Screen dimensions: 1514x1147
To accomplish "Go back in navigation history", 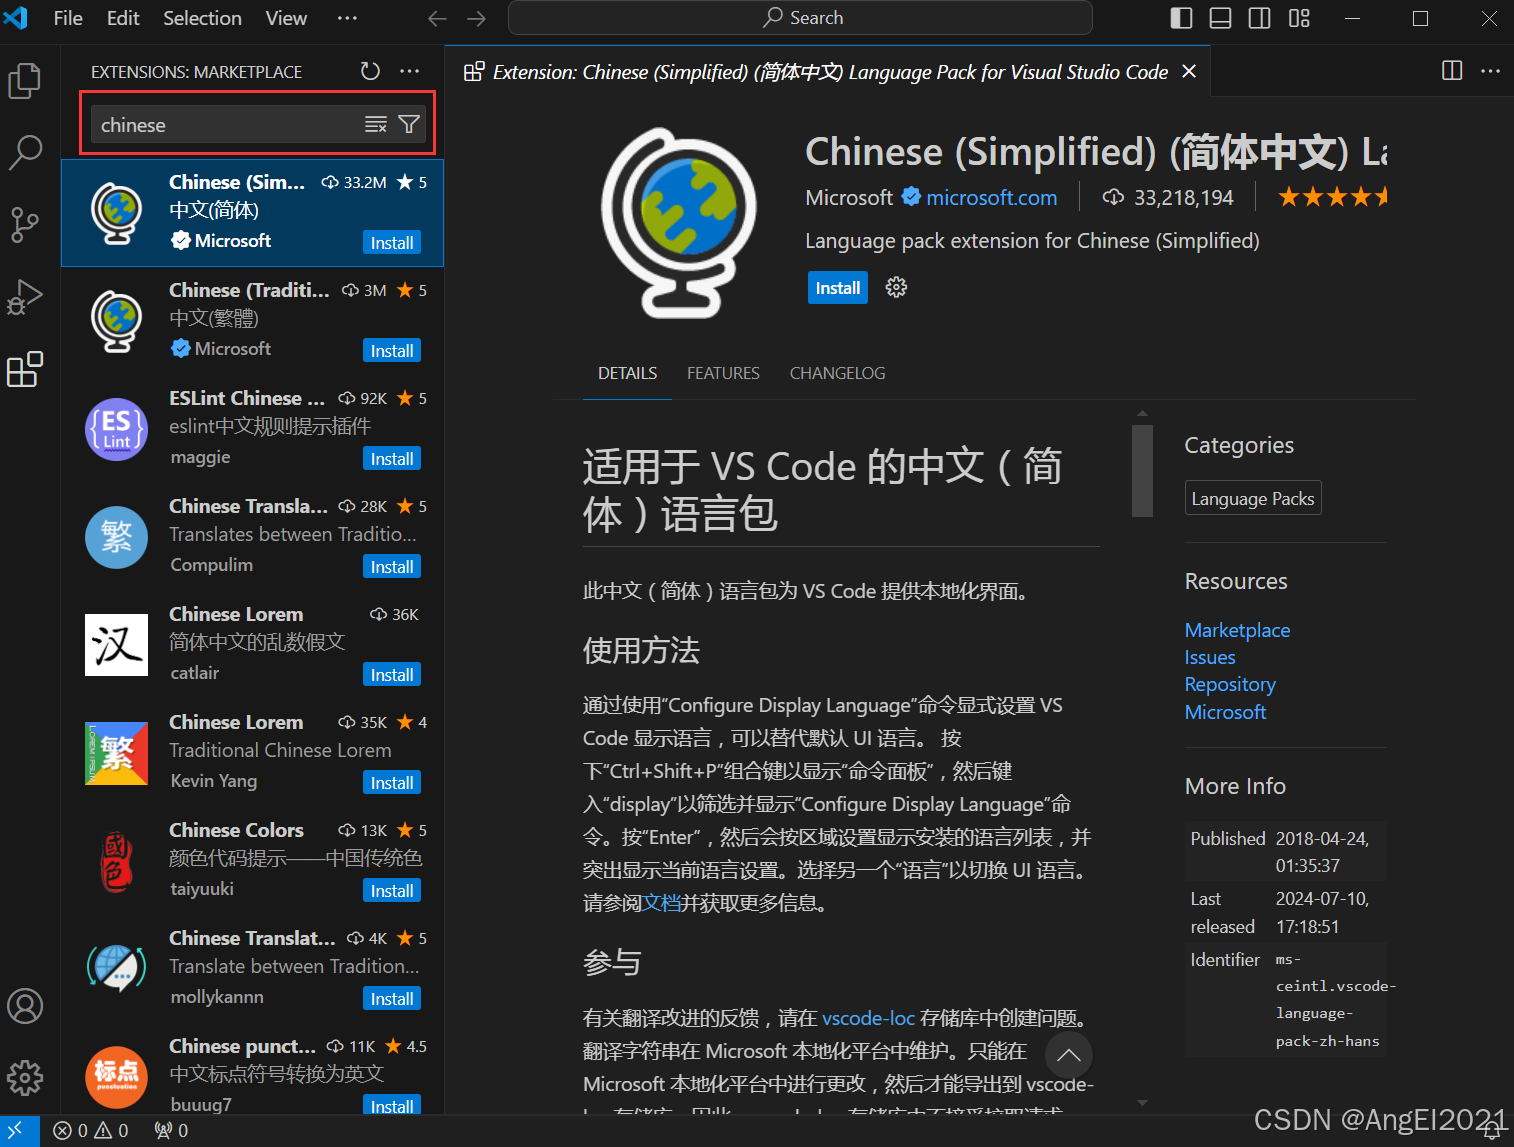I will pyautogui.click(x=437, y=18).
